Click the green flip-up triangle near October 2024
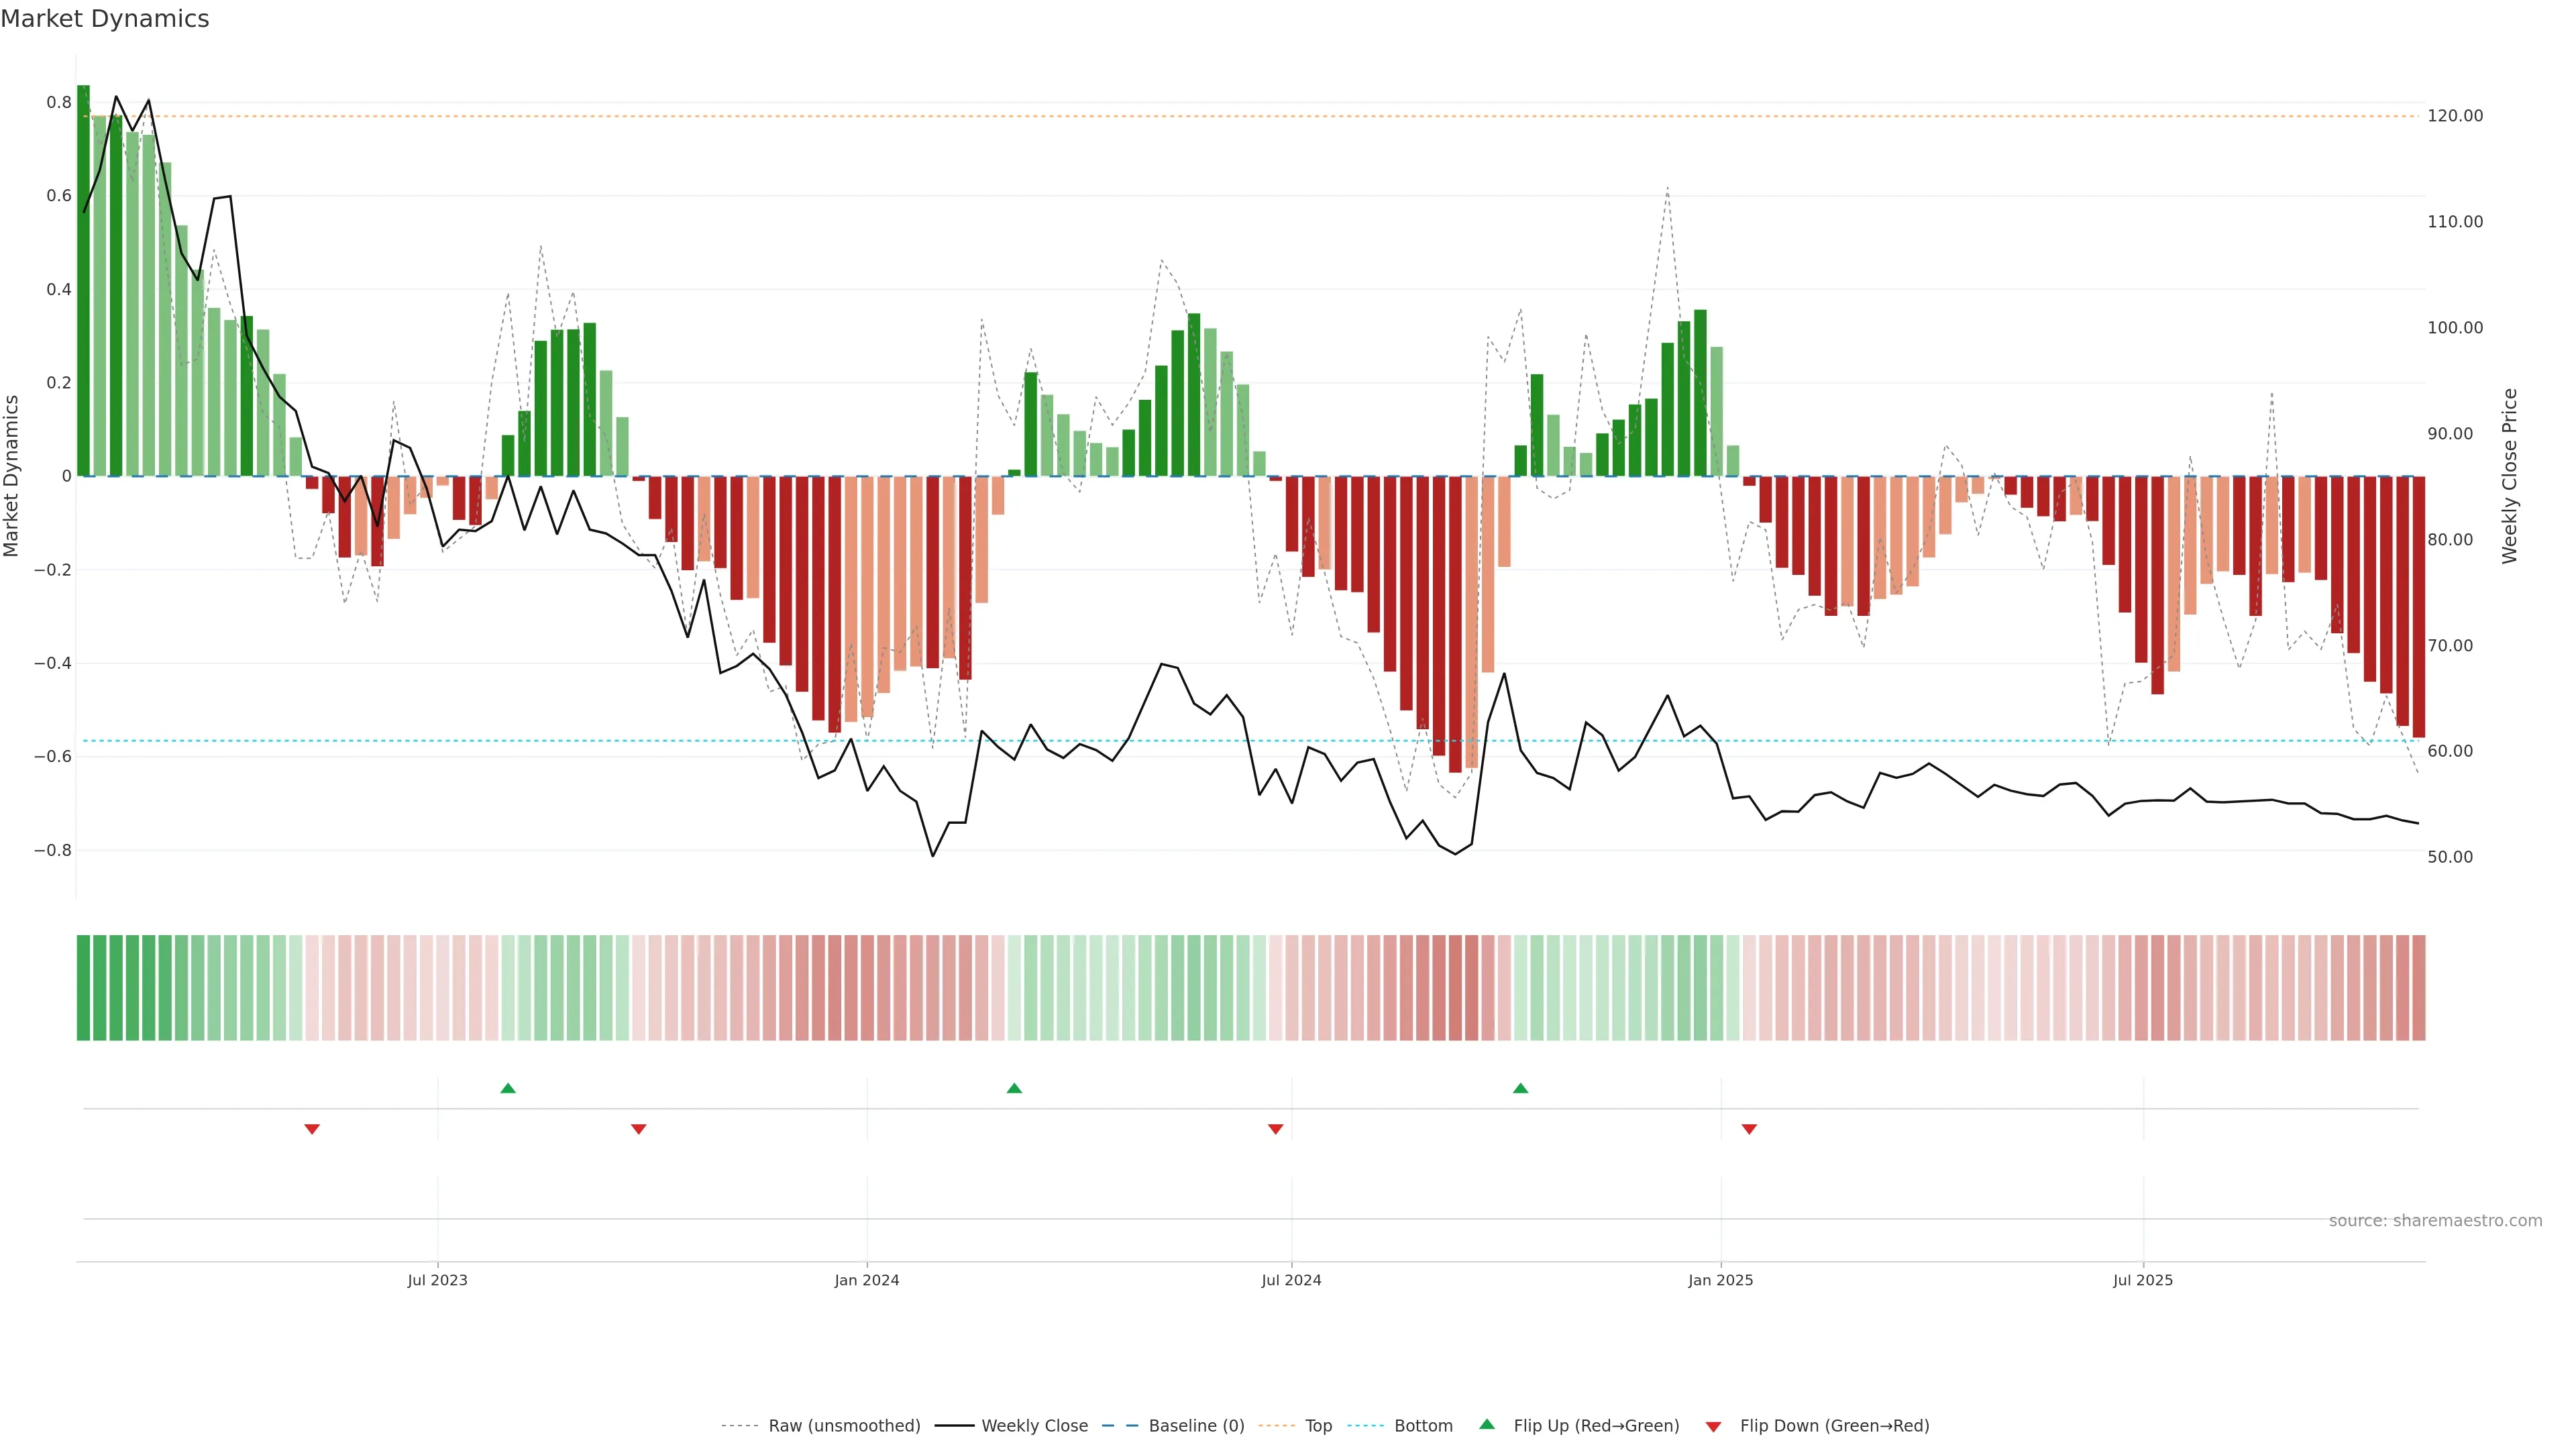 click(x=1520, y=1088)
